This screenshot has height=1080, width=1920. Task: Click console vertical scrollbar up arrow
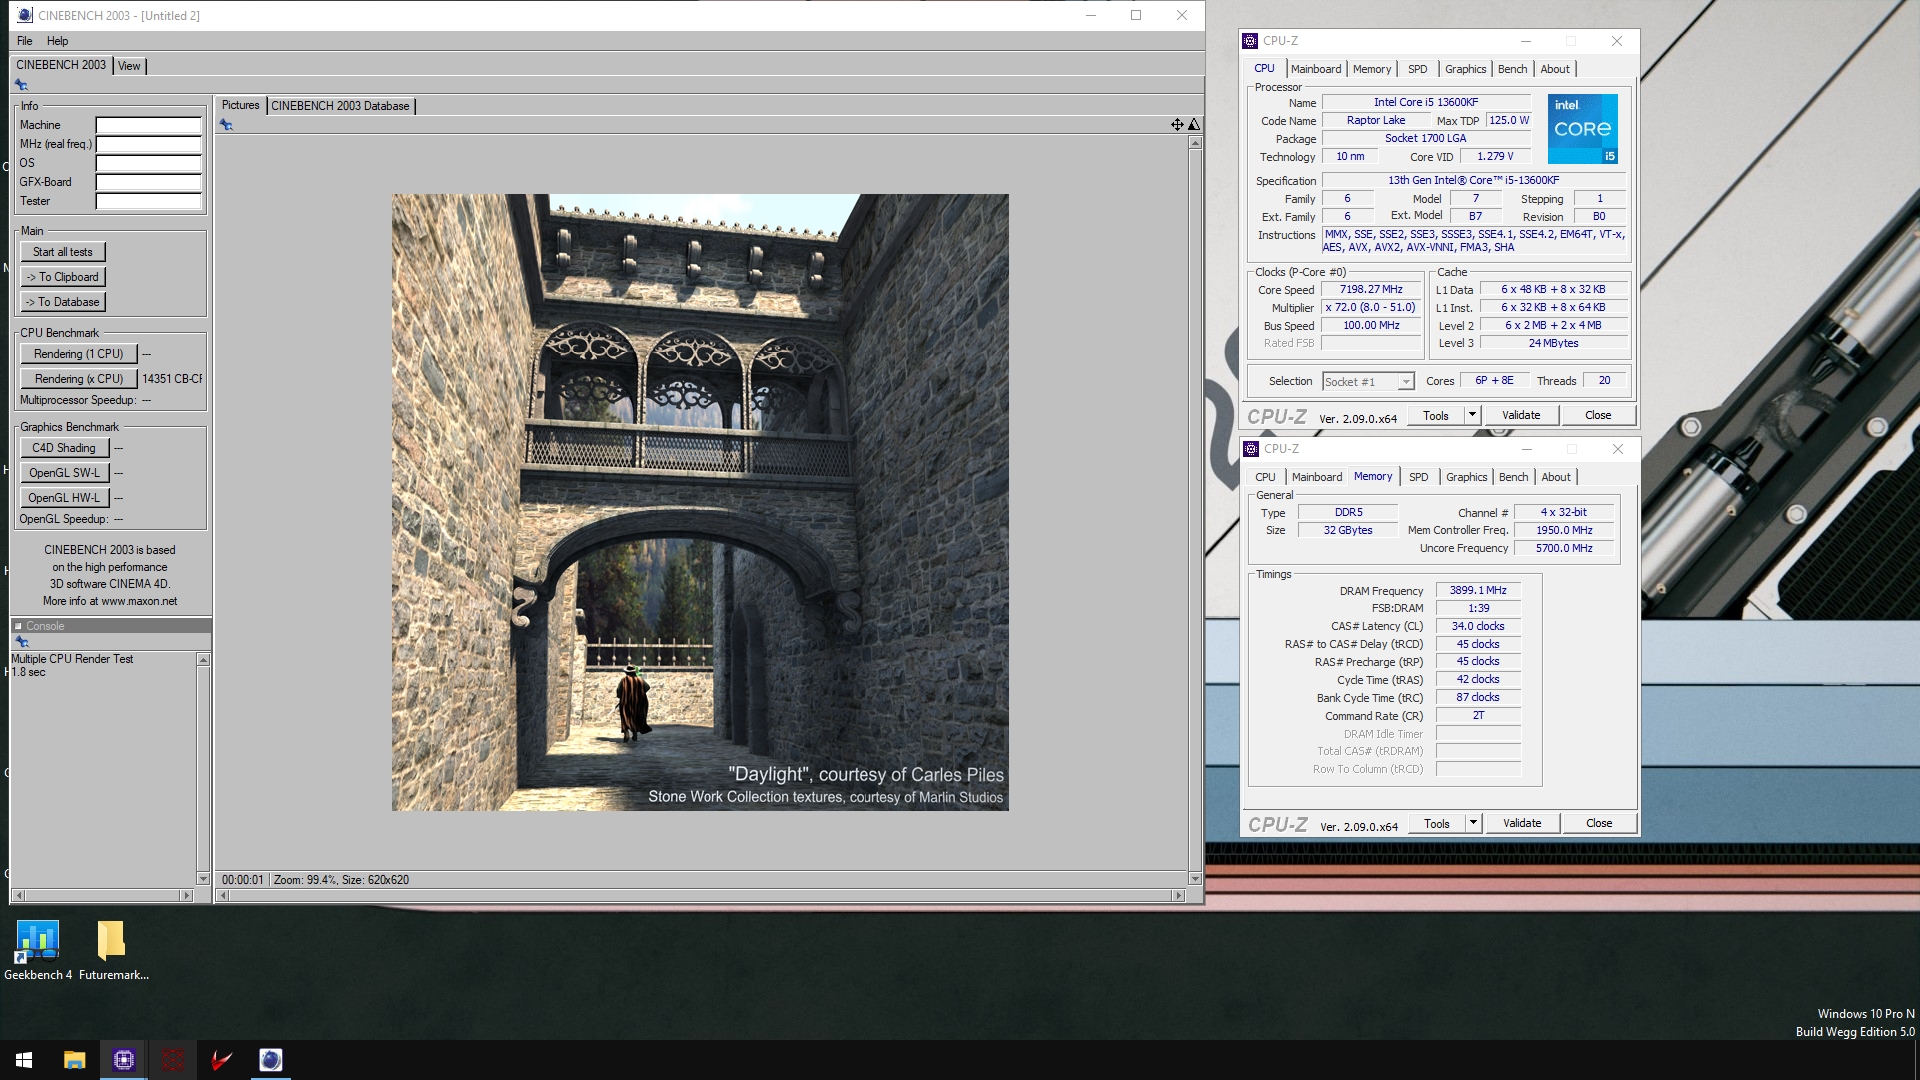tap(203, 660)
